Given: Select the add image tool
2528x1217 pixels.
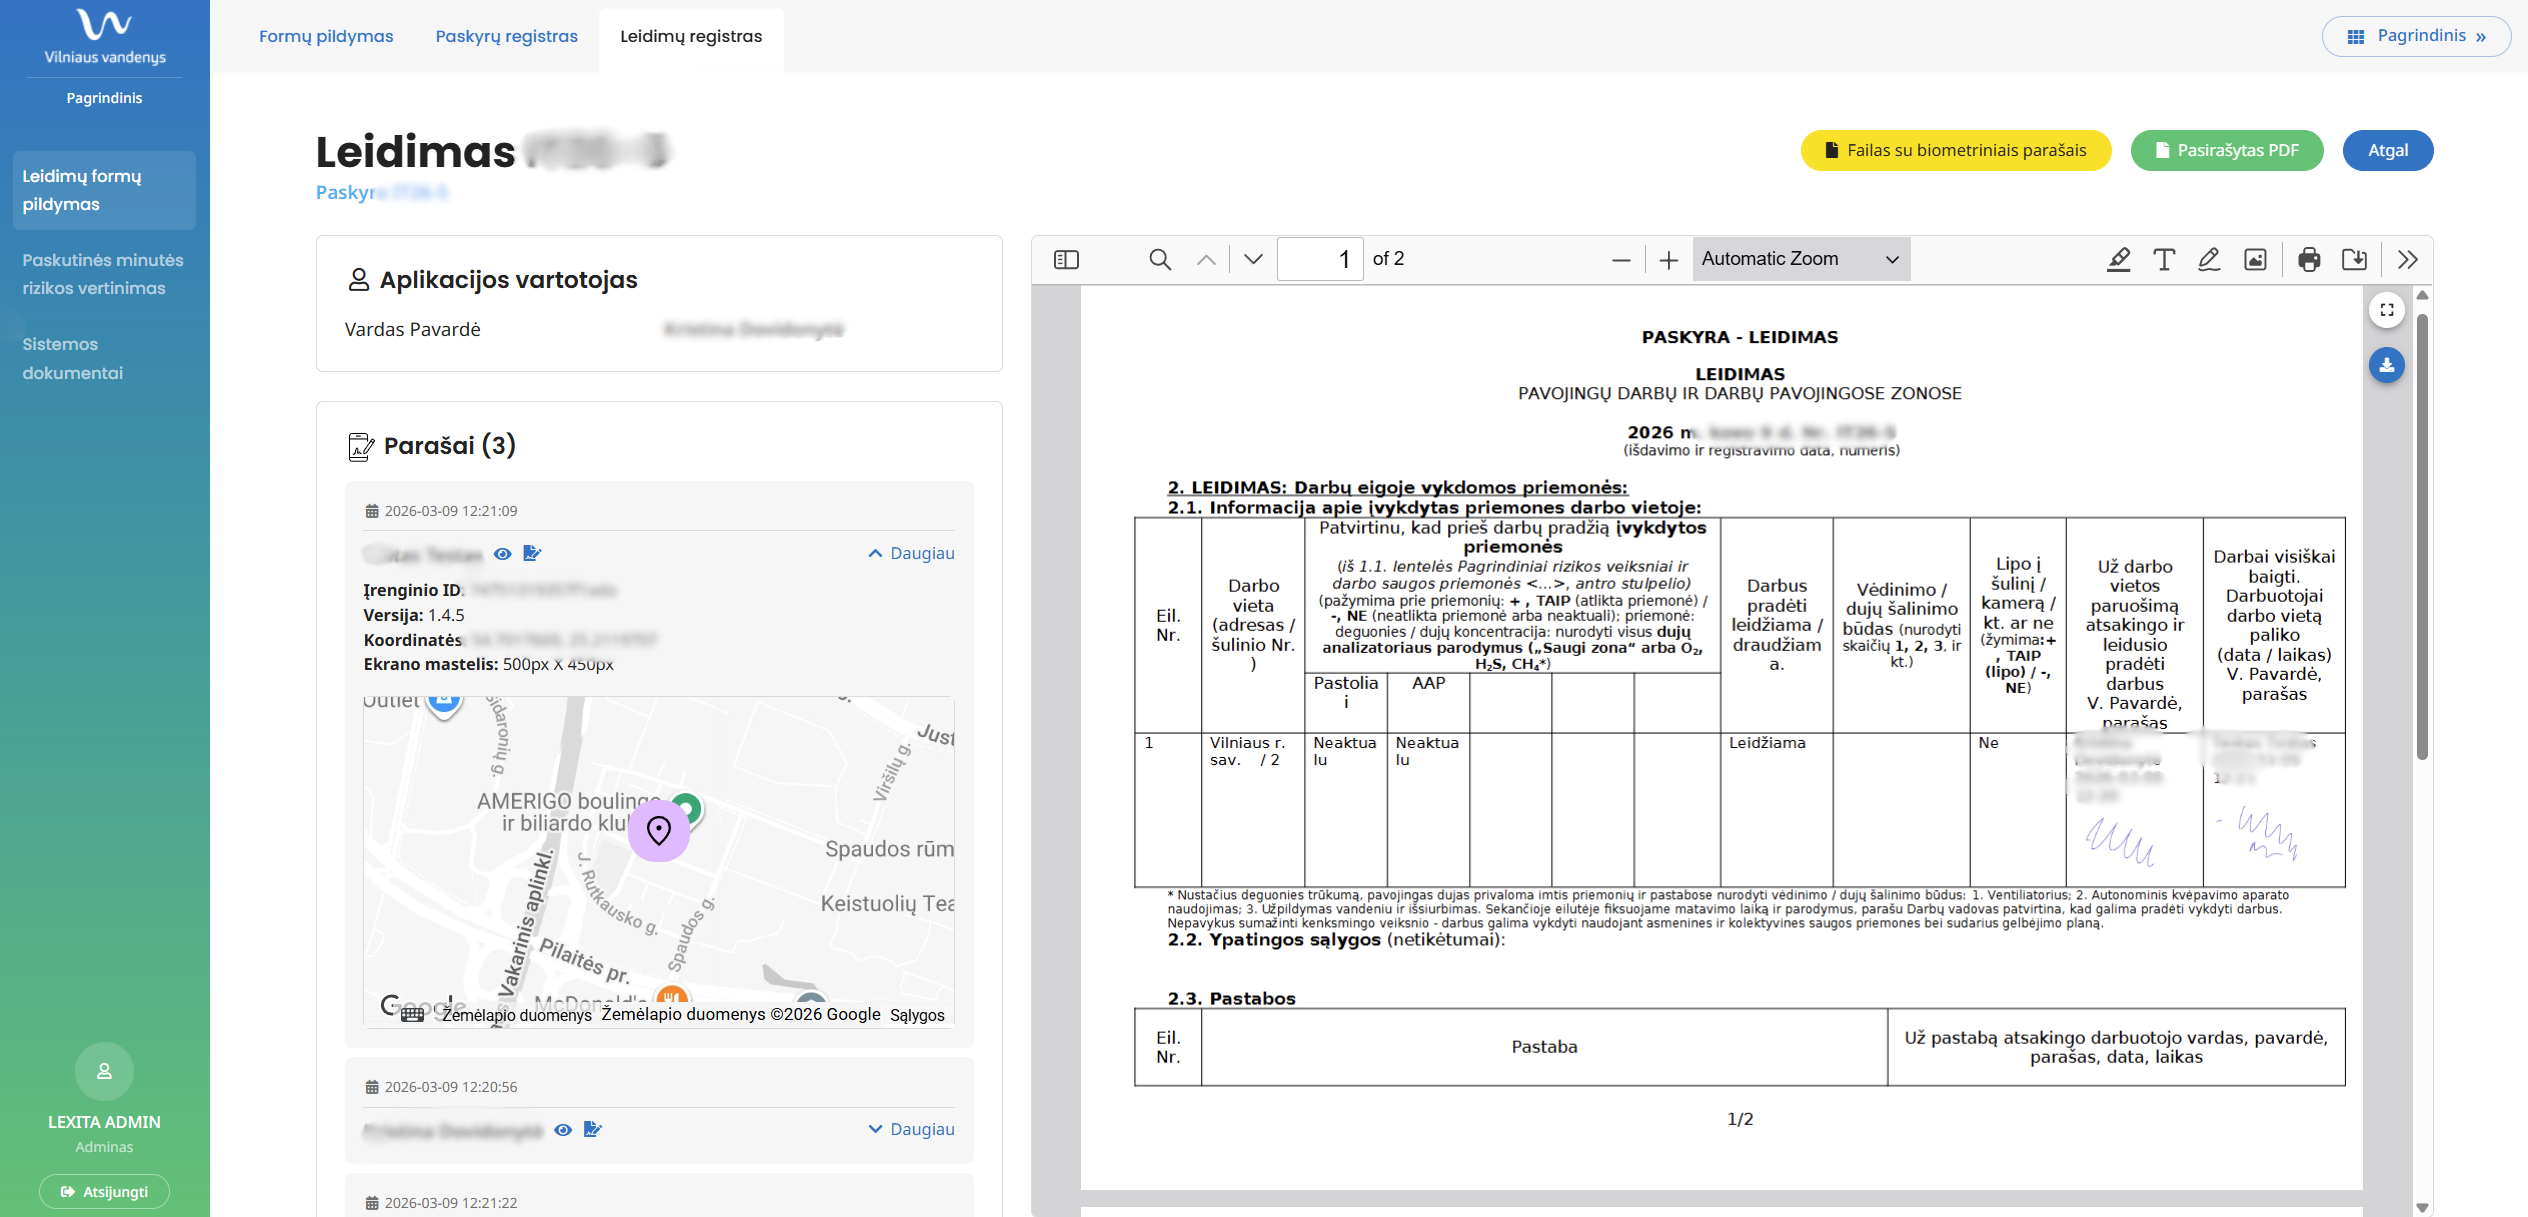Looking at the screenshot, I should tap(2255, 260).
